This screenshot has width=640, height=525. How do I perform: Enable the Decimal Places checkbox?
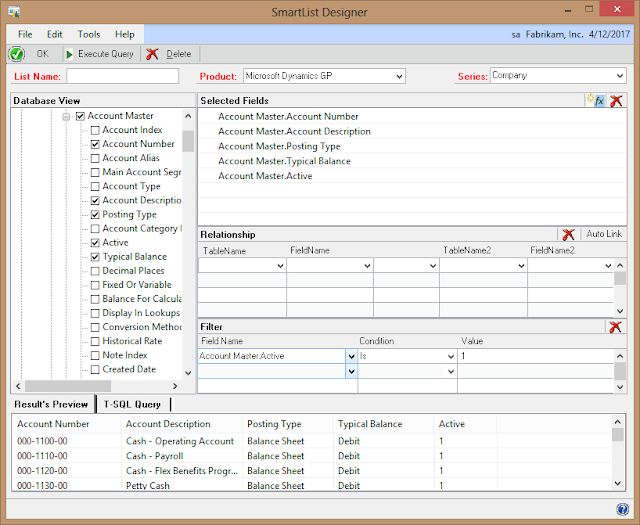click(x=95, y=271)
